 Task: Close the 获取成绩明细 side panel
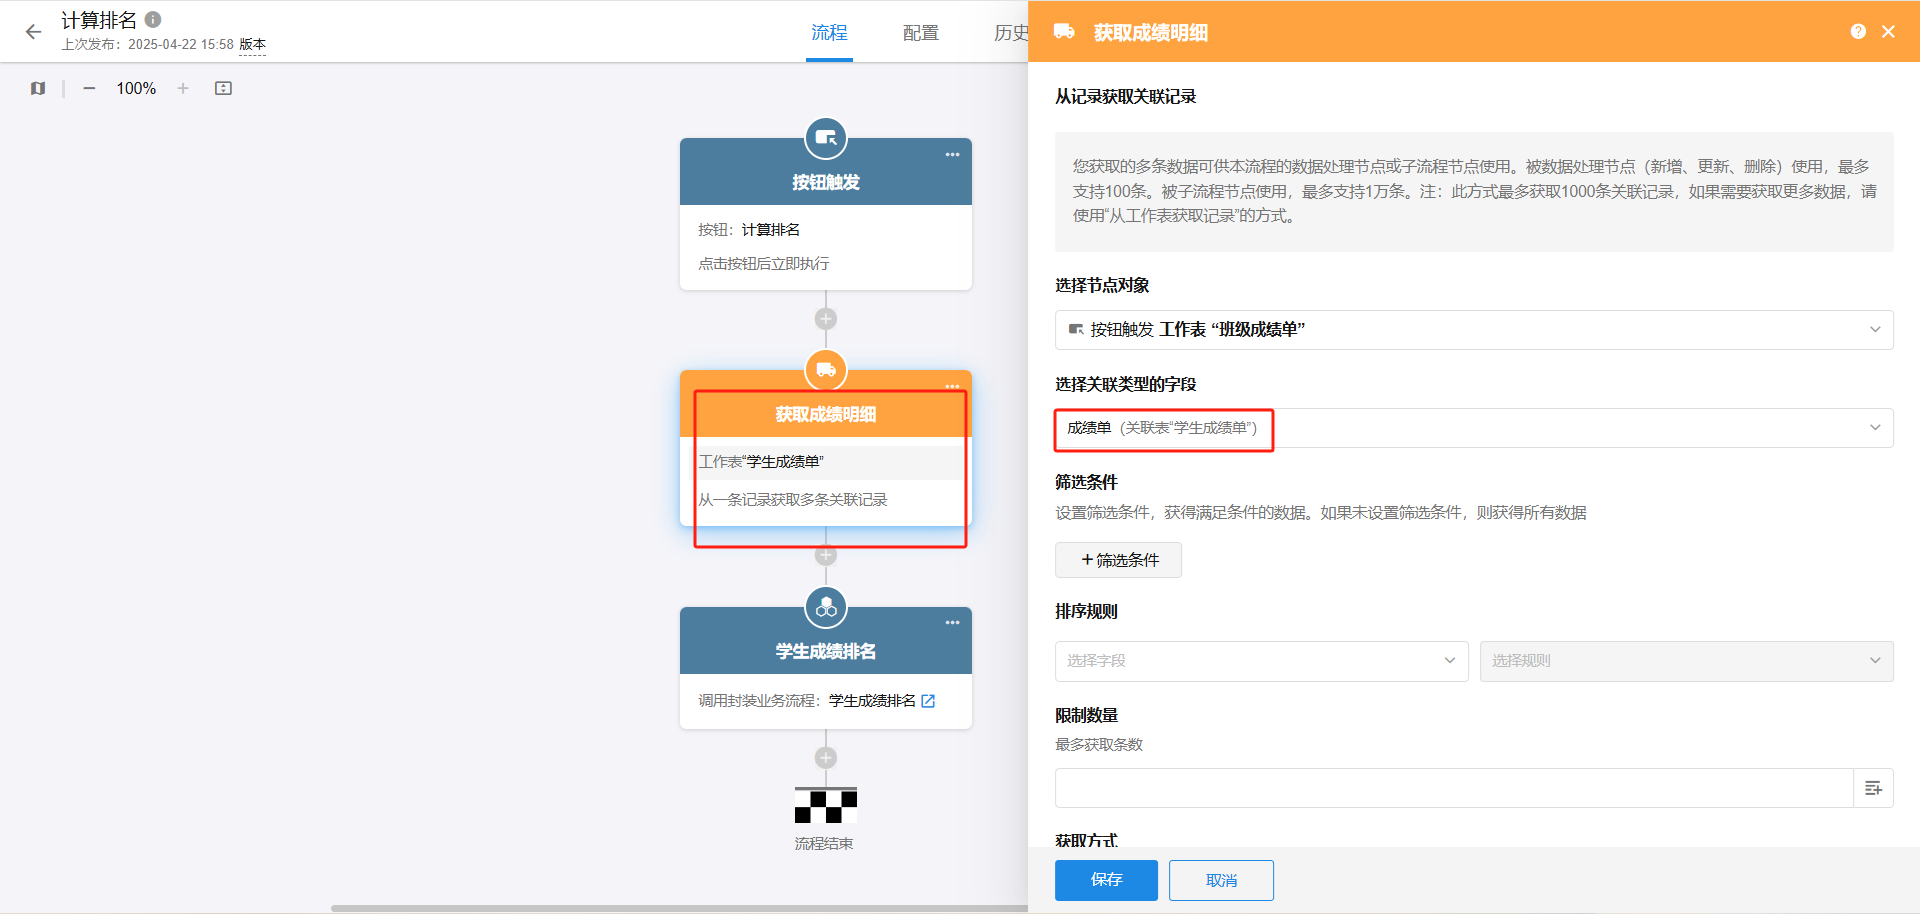(x=1888, y=32)
